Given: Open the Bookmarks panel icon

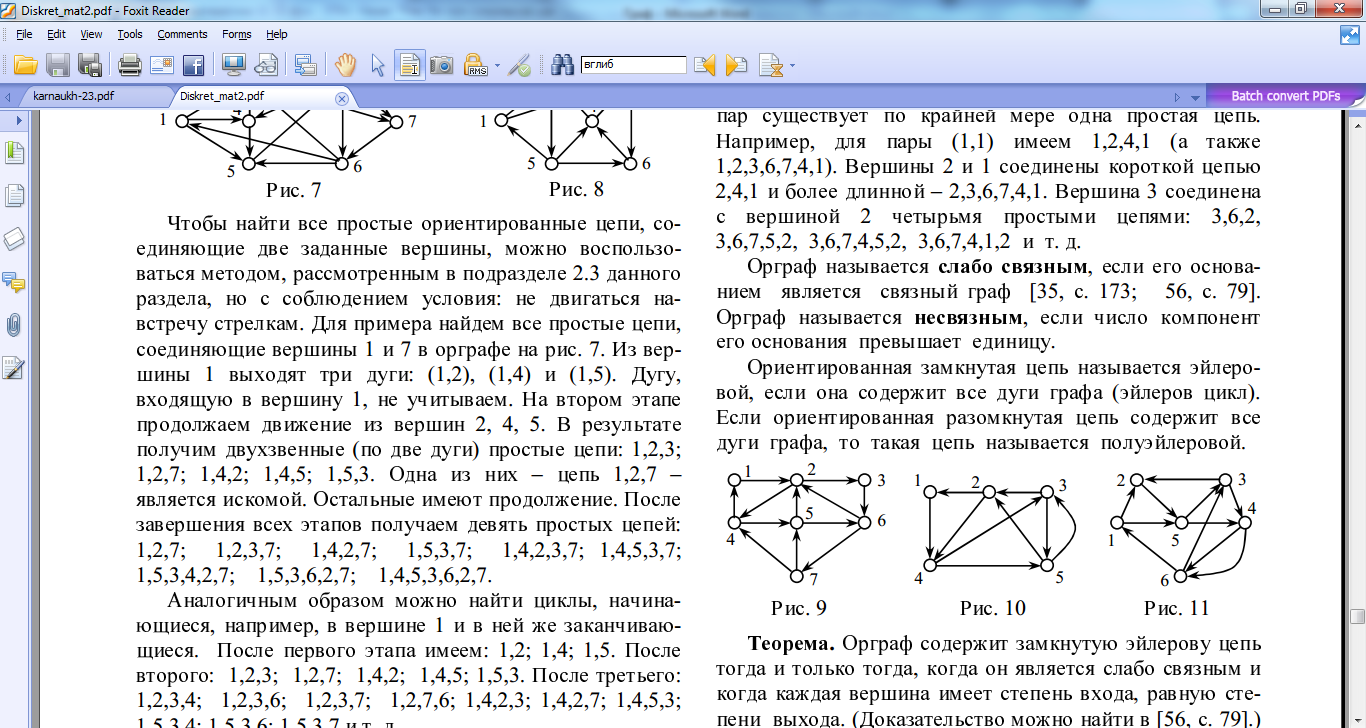Looking at the screenshot, I should click(x=14, y=153).
